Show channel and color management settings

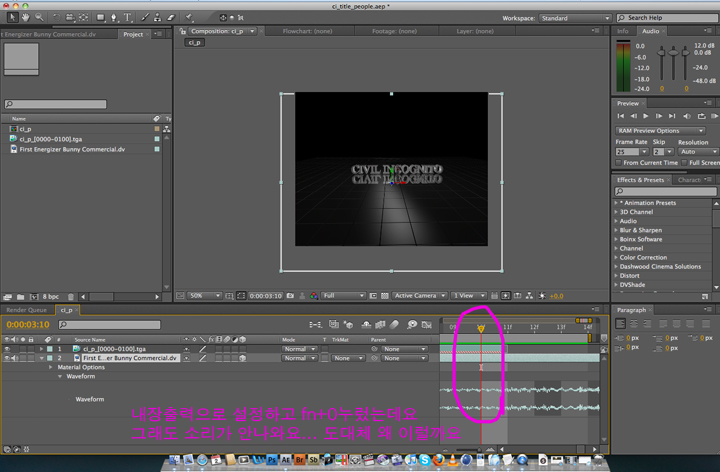(314, 296)
